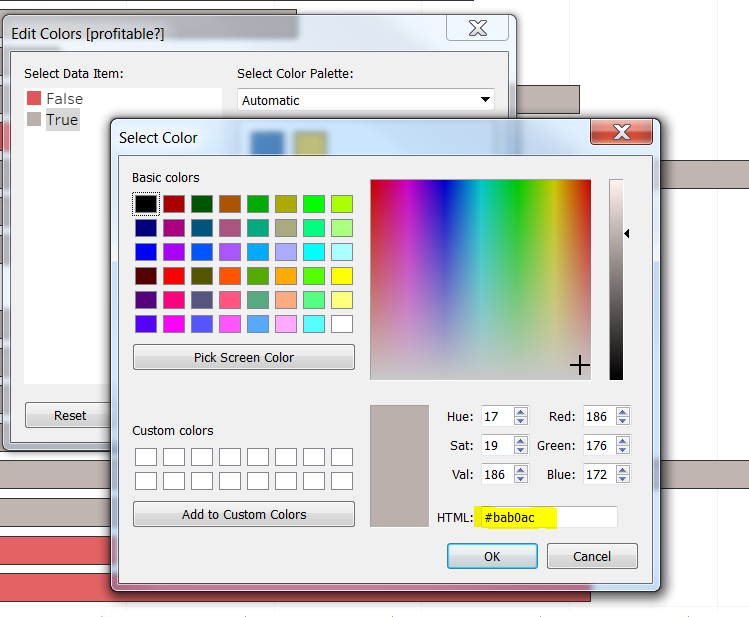749x617 pixels.
Task: Close the Select Color dialog
Action: (621, 132)
